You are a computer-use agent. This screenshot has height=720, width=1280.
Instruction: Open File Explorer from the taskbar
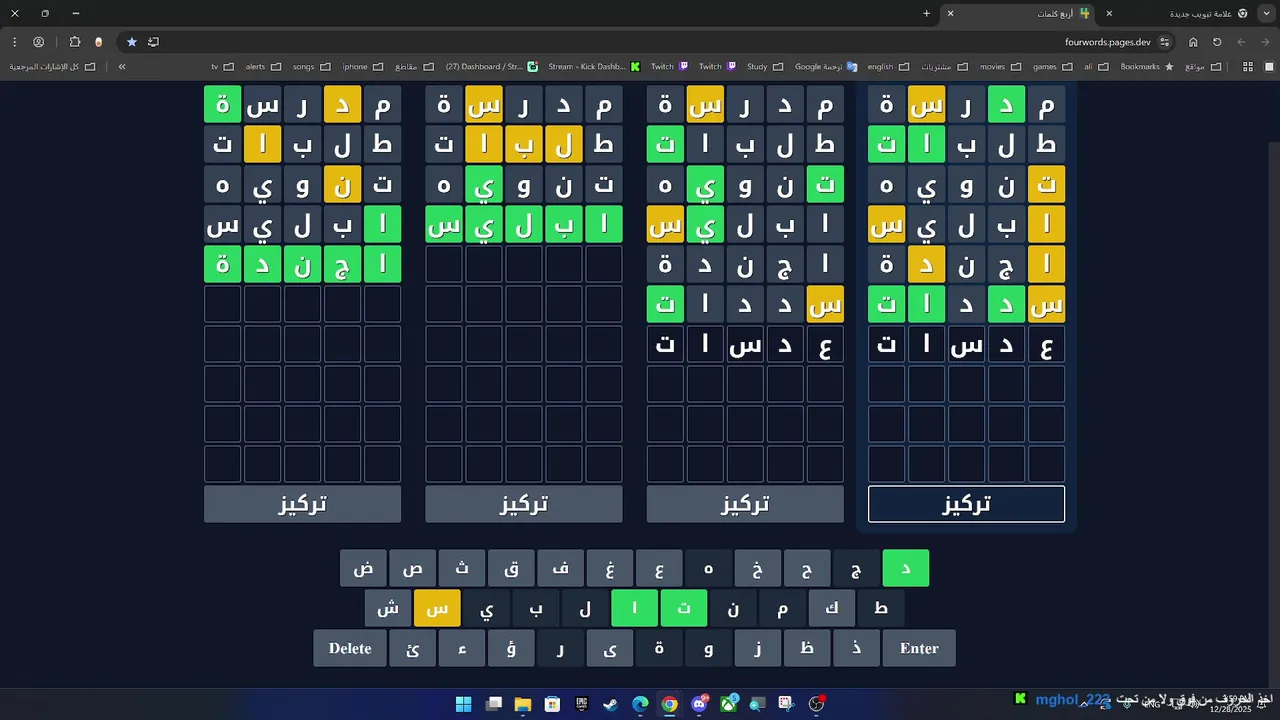point(523,704)
